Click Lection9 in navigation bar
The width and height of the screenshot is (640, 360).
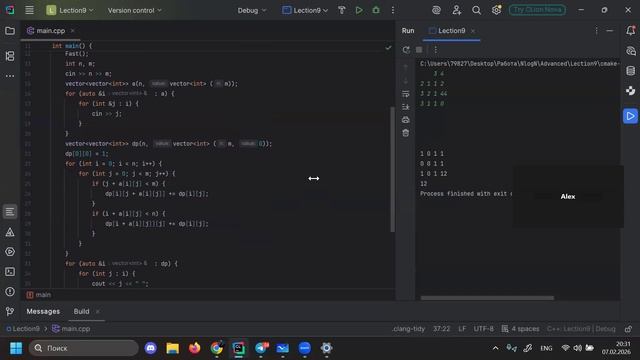23,329
